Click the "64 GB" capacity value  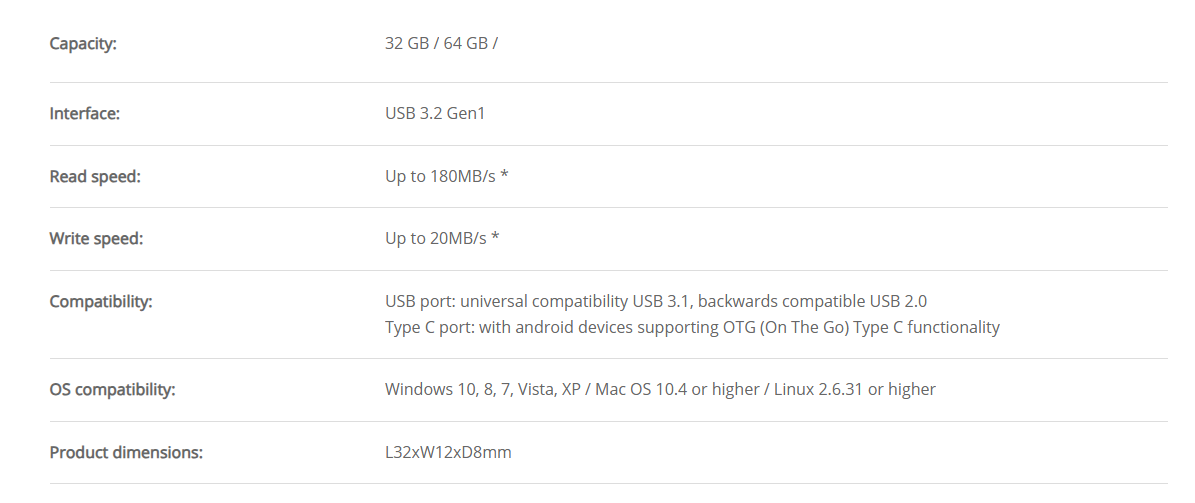point(463,44)
